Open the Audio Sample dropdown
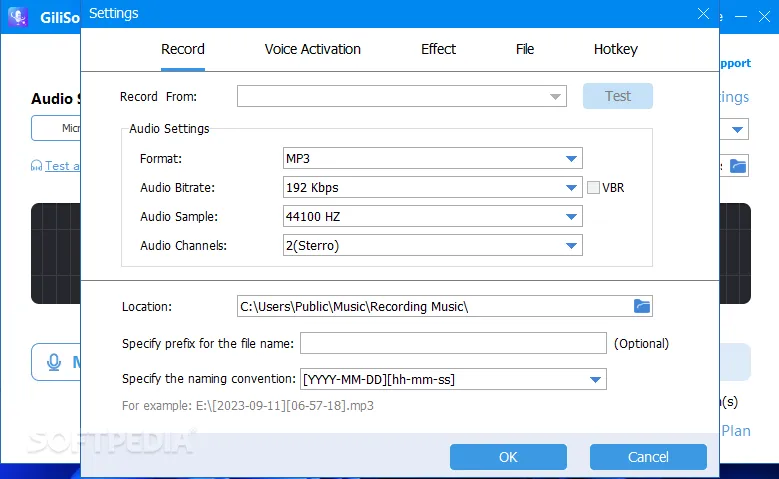779x479 pixels. [432, 216]
